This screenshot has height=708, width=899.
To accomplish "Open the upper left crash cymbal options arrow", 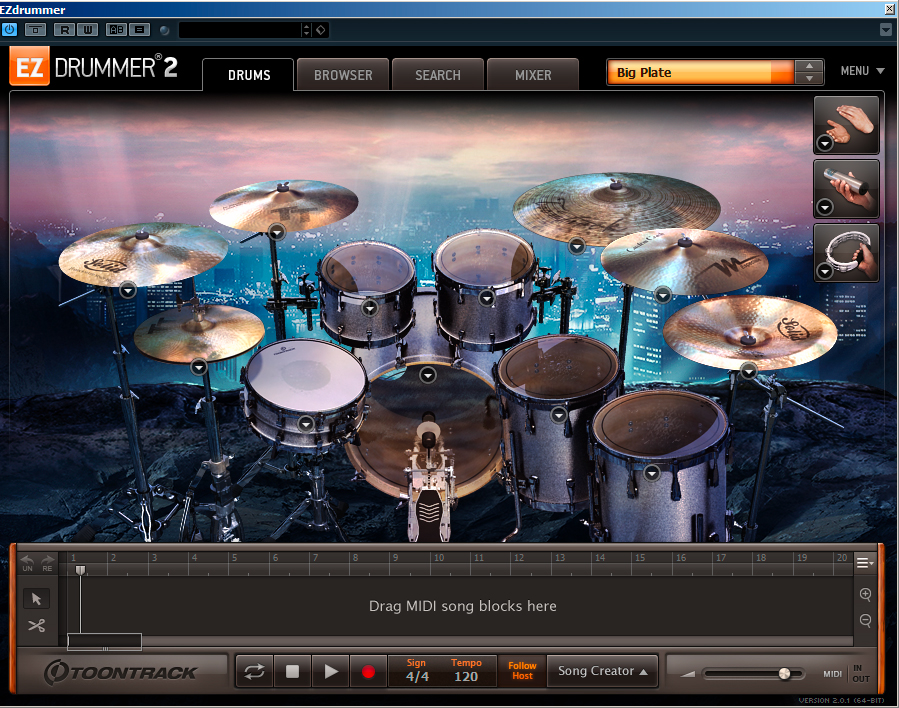I will 277,232.
